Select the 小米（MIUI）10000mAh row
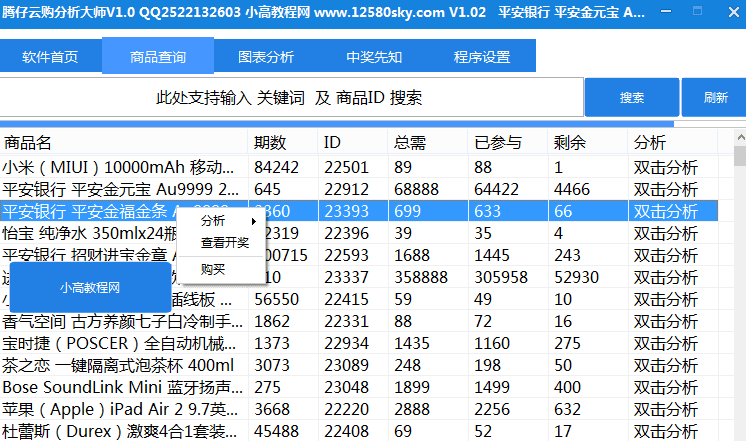This screenshot has height=441, width=746. 359,167
